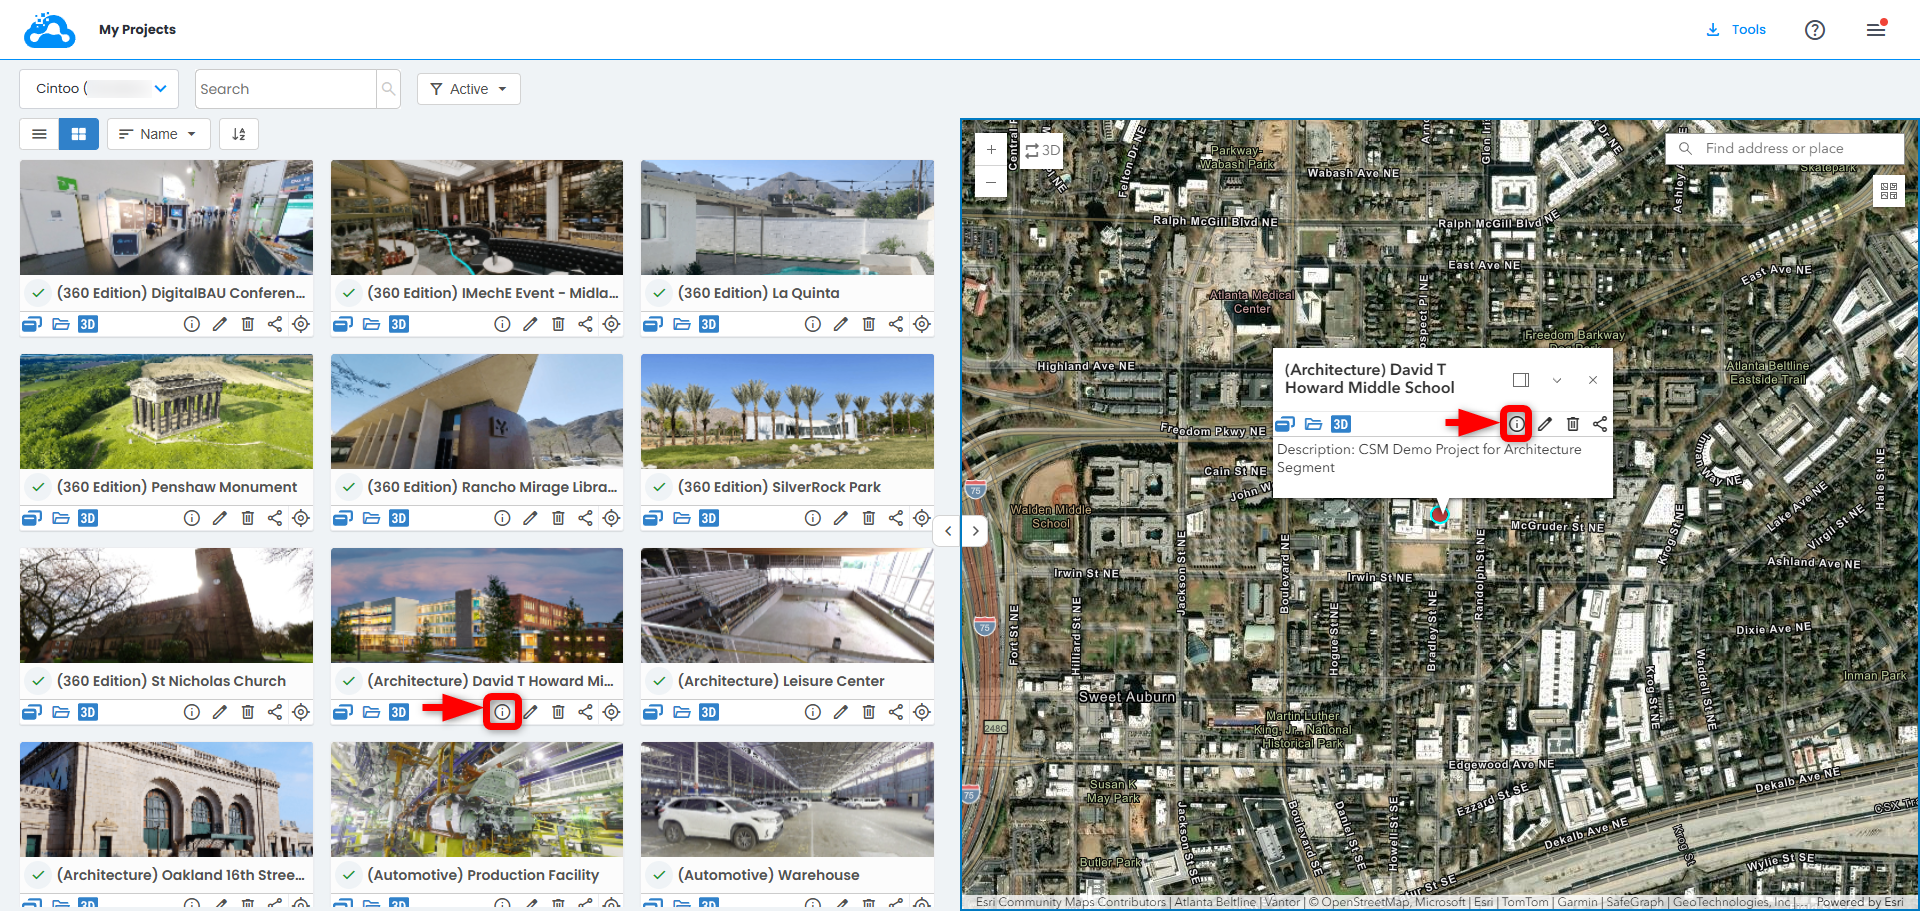This screenshot has height=911, width=1920.
Task: Open the IMechE Event project title
Action: pos(493,293)
